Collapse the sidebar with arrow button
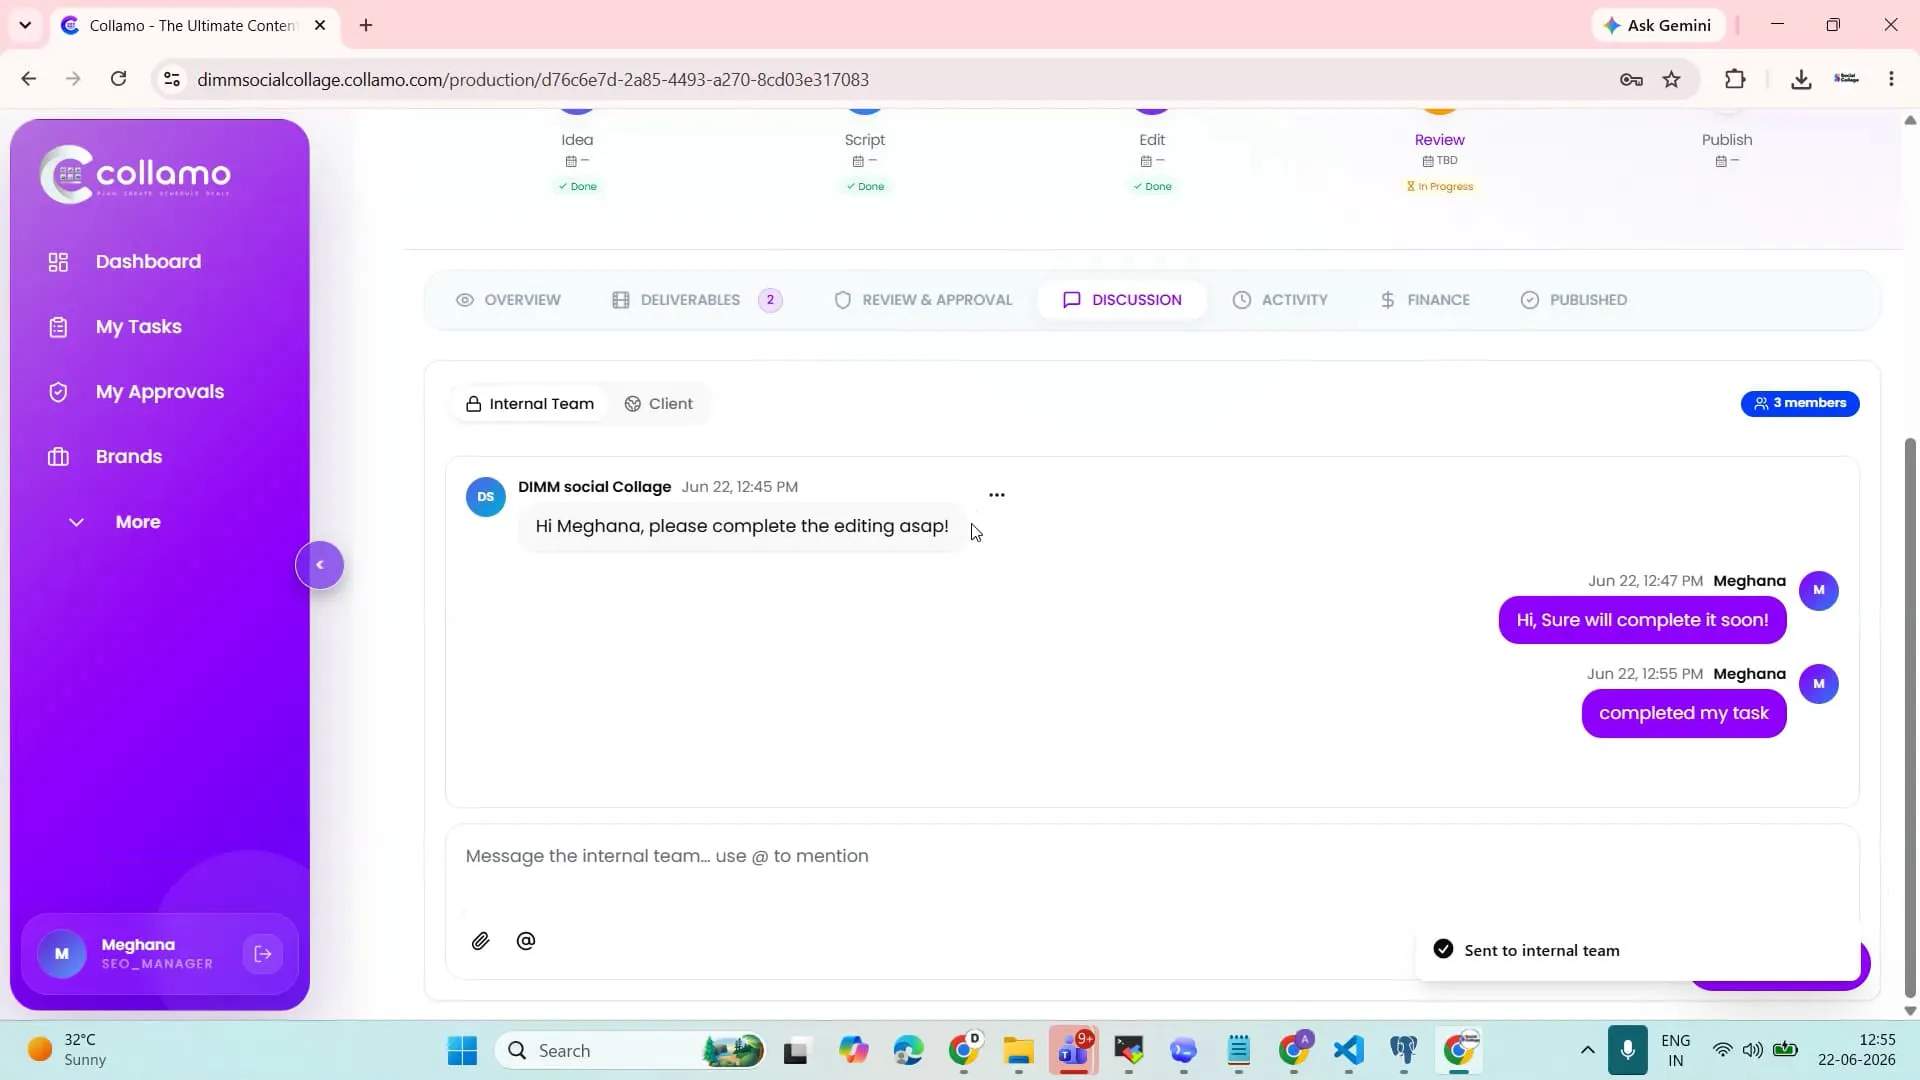 pos(320,565)
